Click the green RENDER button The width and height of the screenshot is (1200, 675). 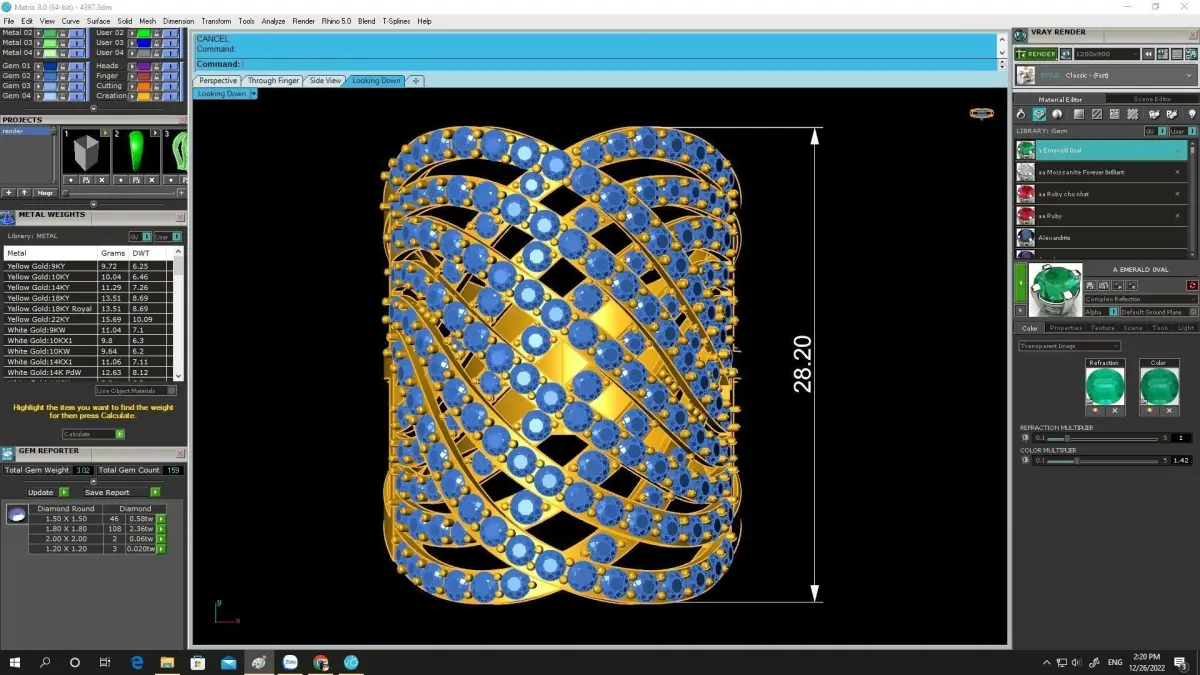coord(1035,54)
